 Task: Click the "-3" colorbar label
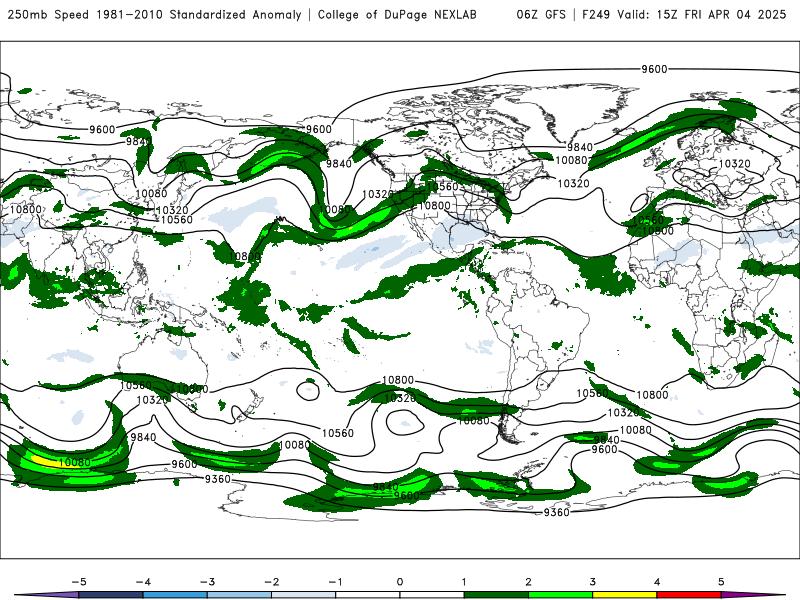click(x=207, y=582)
